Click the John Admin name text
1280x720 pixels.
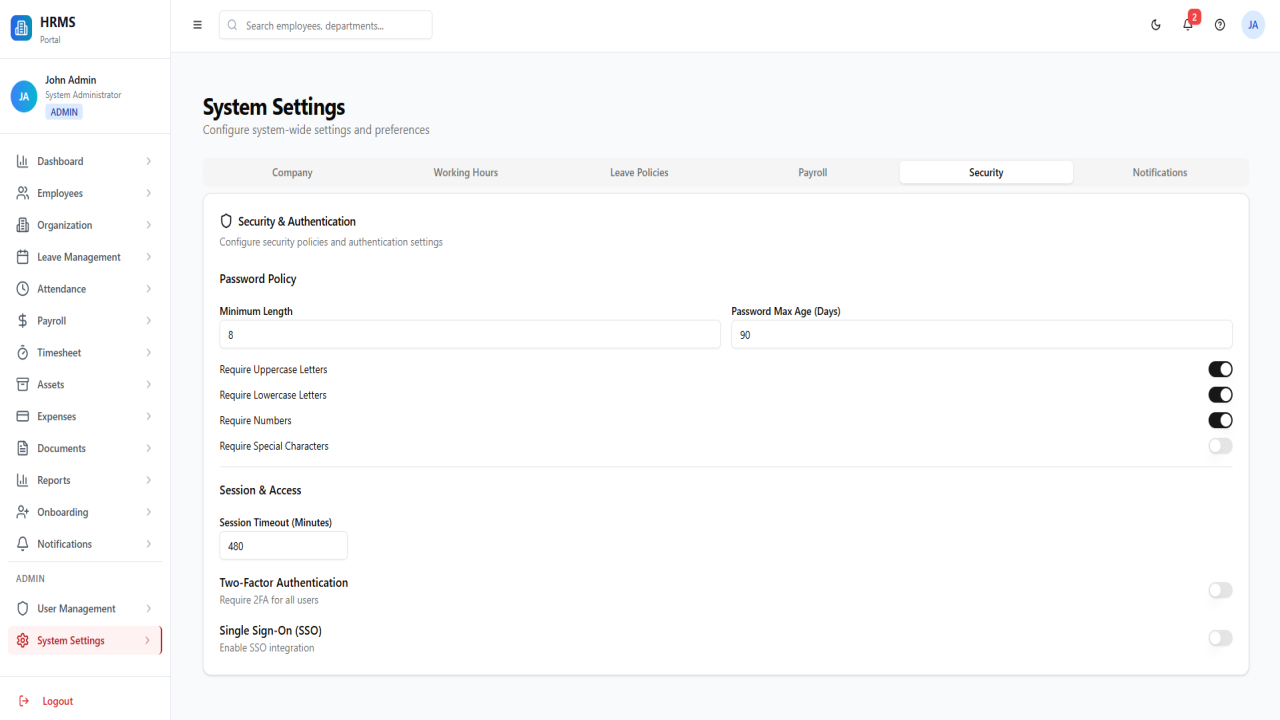(71, 80)
